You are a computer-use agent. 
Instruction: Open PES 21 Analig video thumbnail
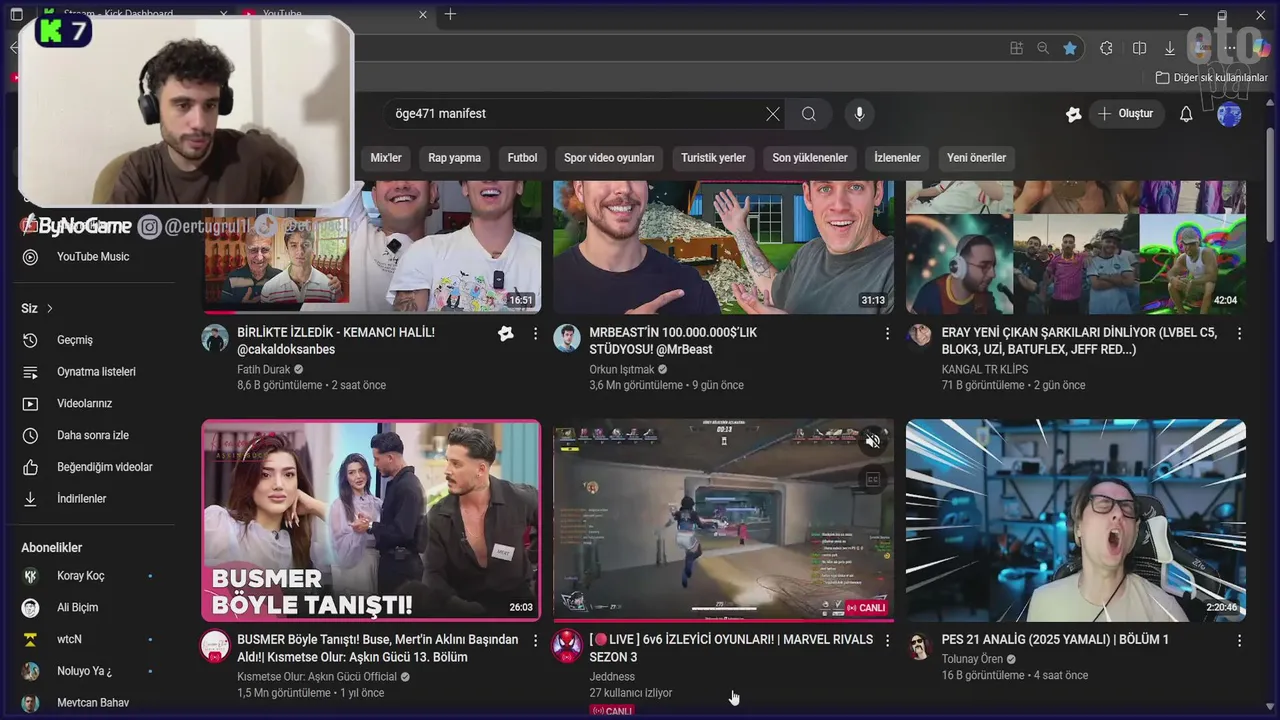(1076, 520)
